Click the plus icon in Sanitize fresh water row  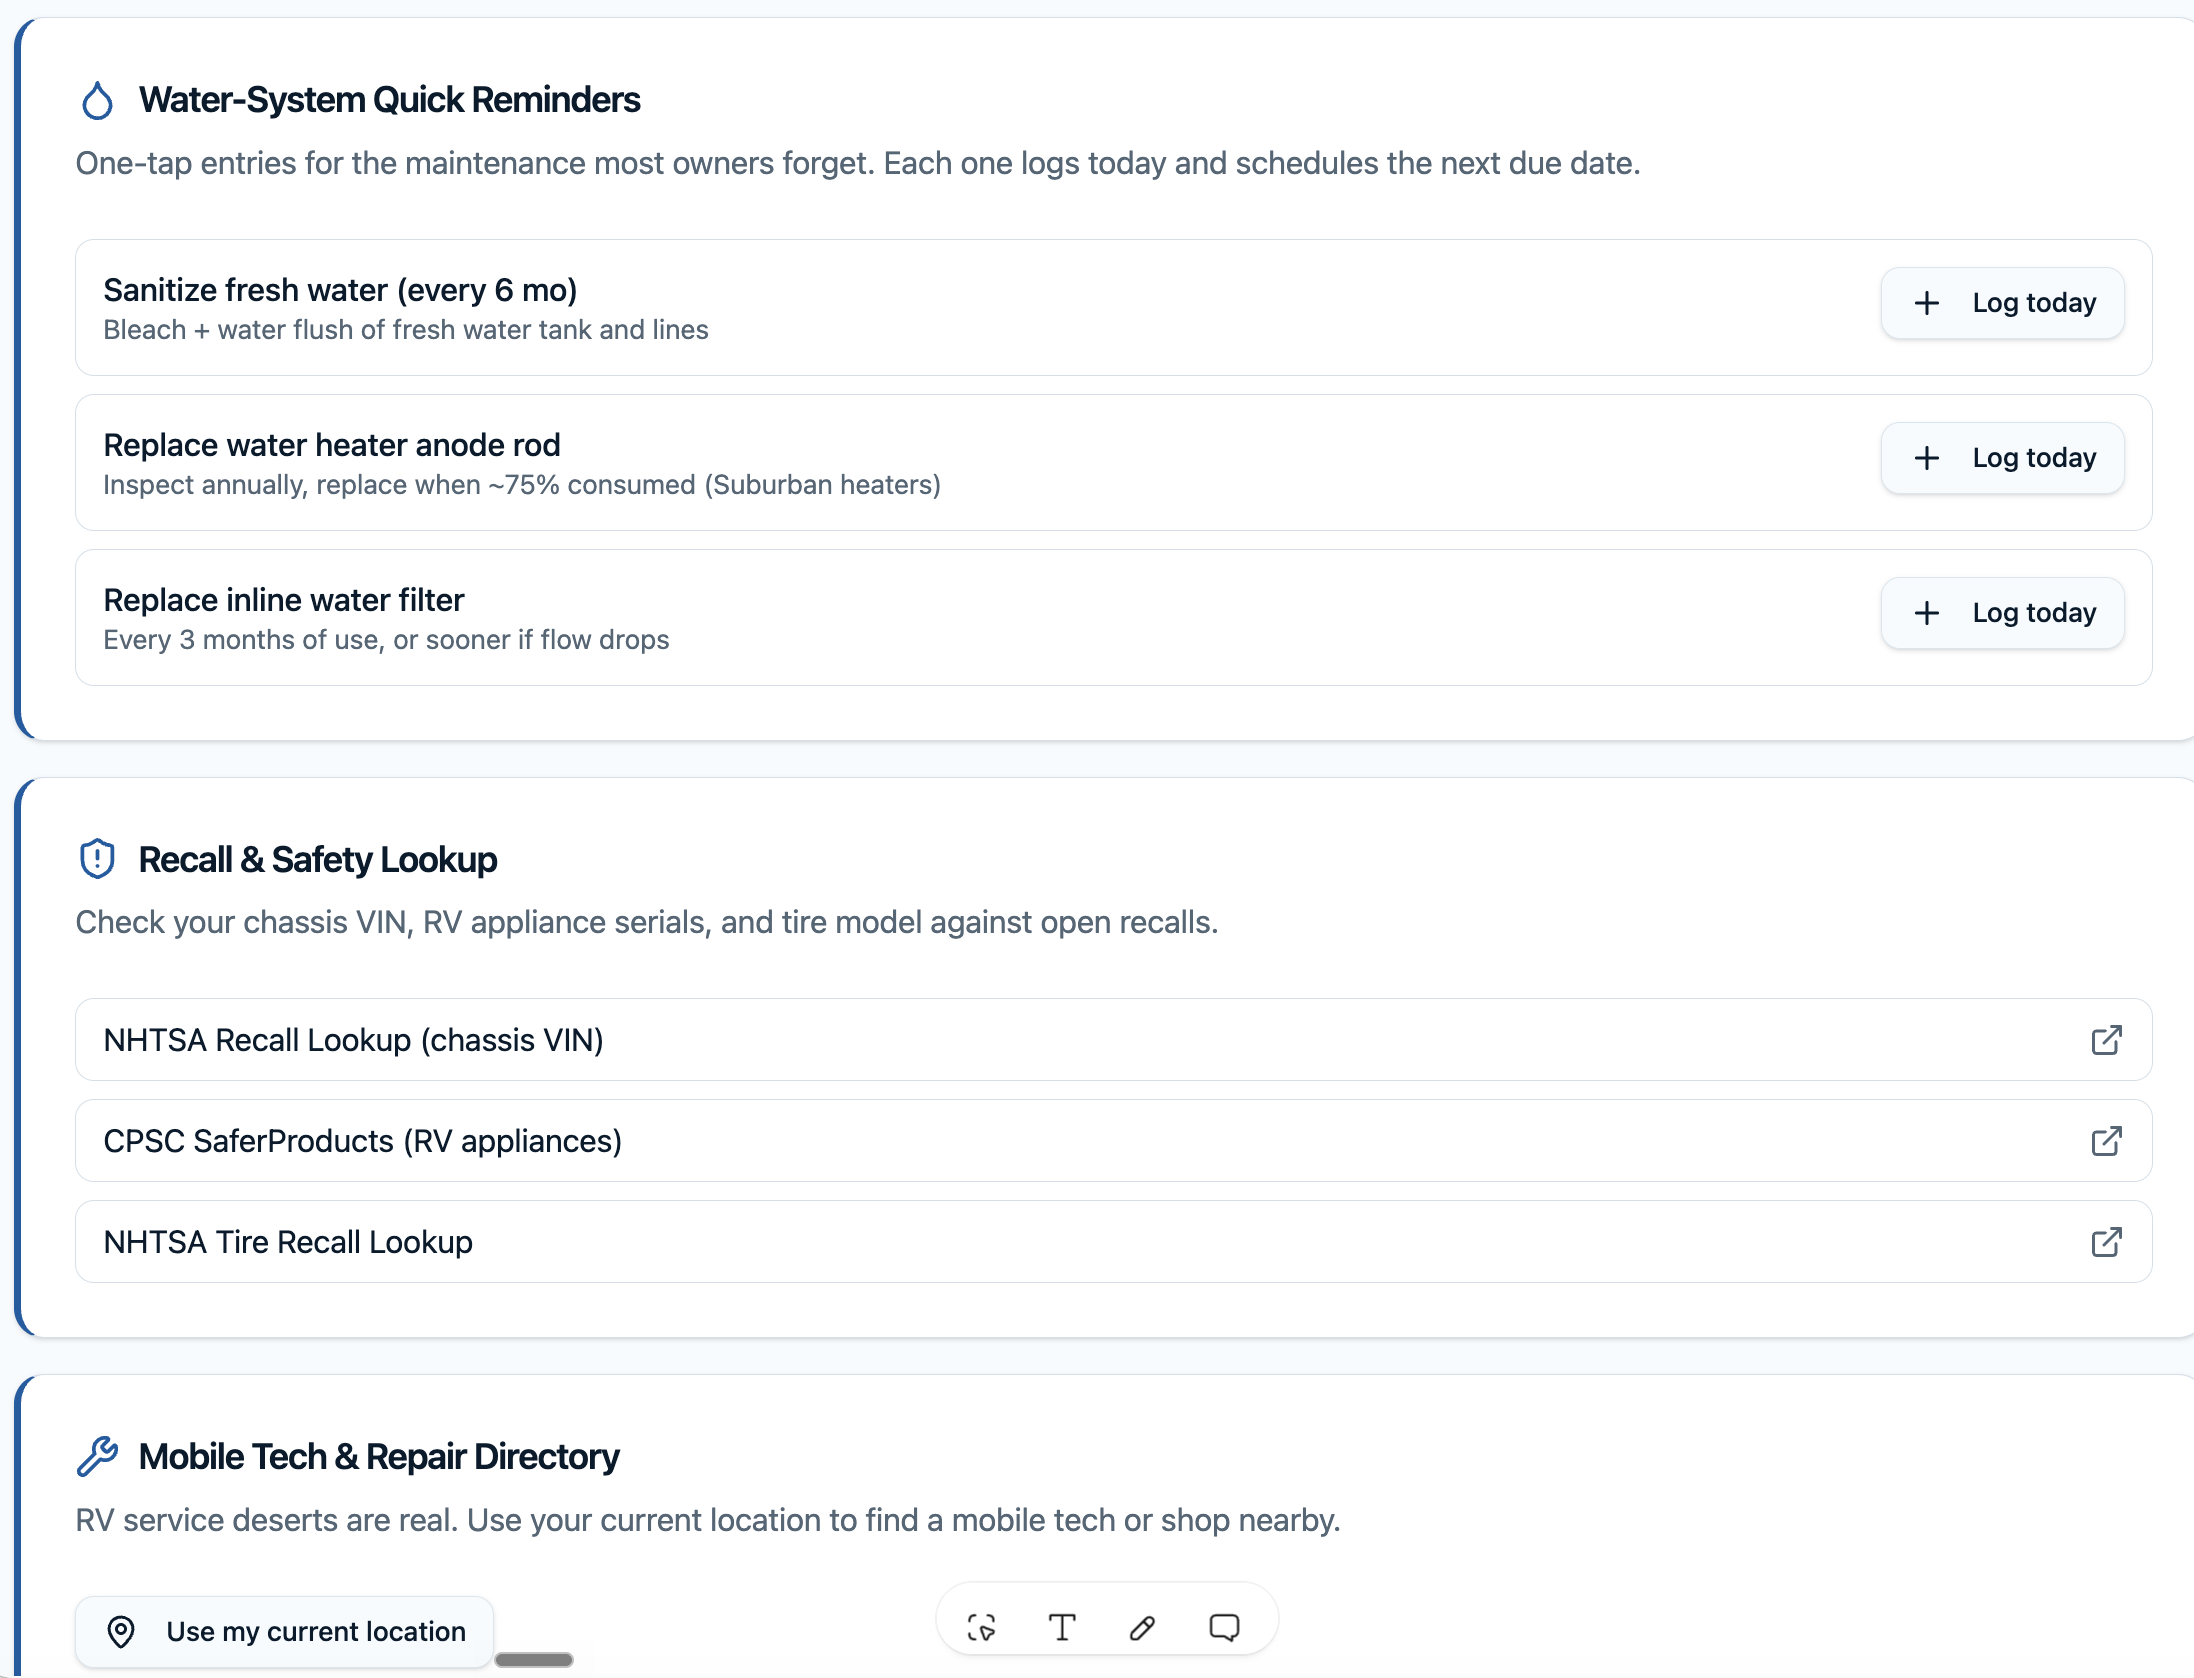(1926, 303)
